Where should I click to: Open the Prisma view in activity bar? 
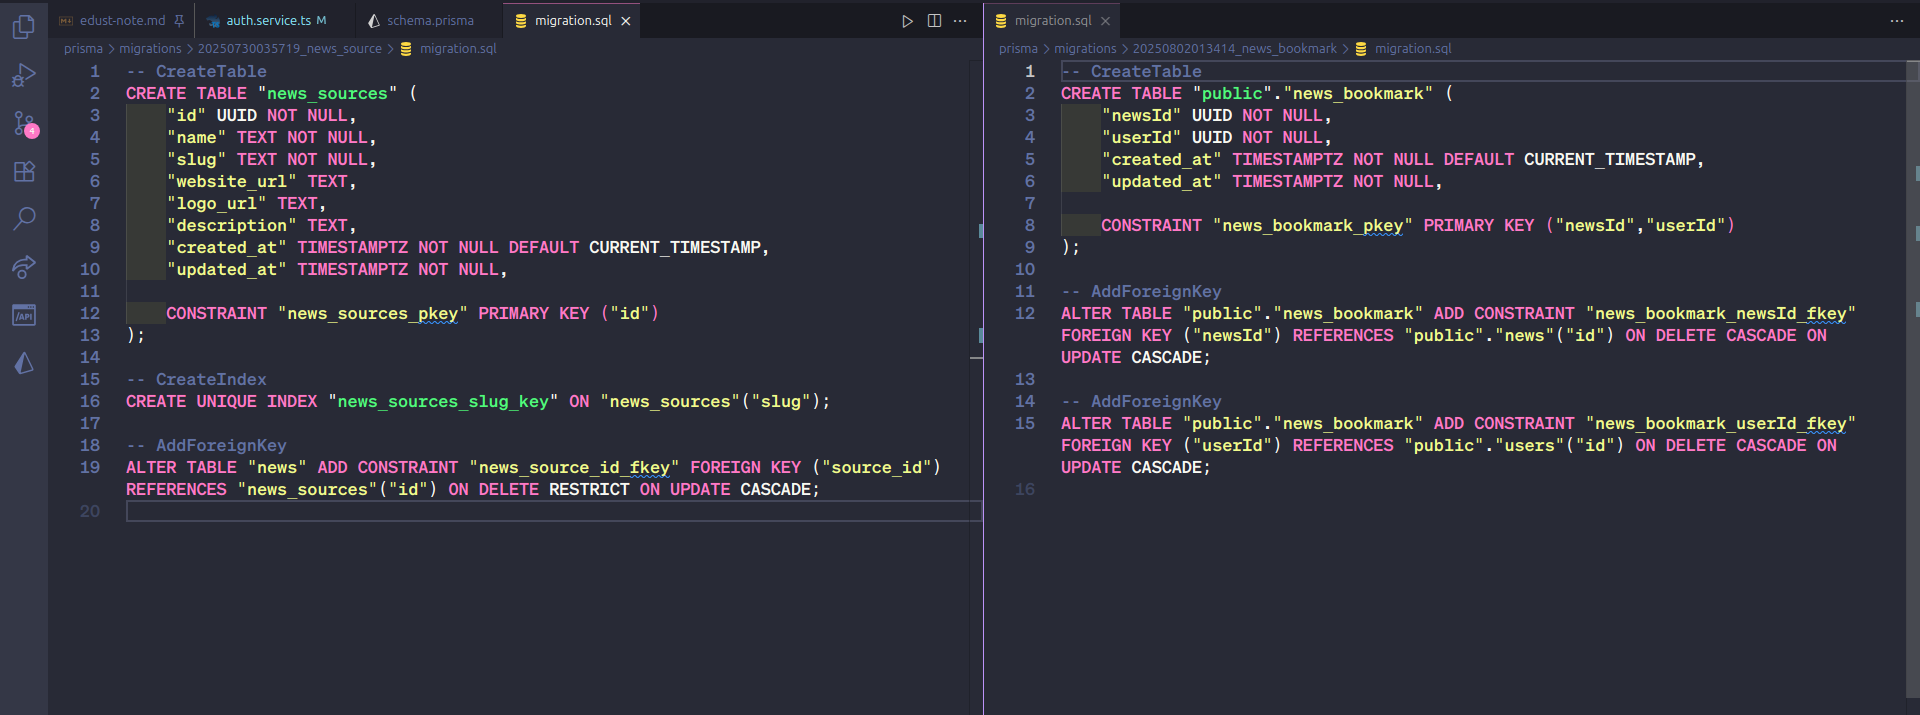(x=24, y=363)
